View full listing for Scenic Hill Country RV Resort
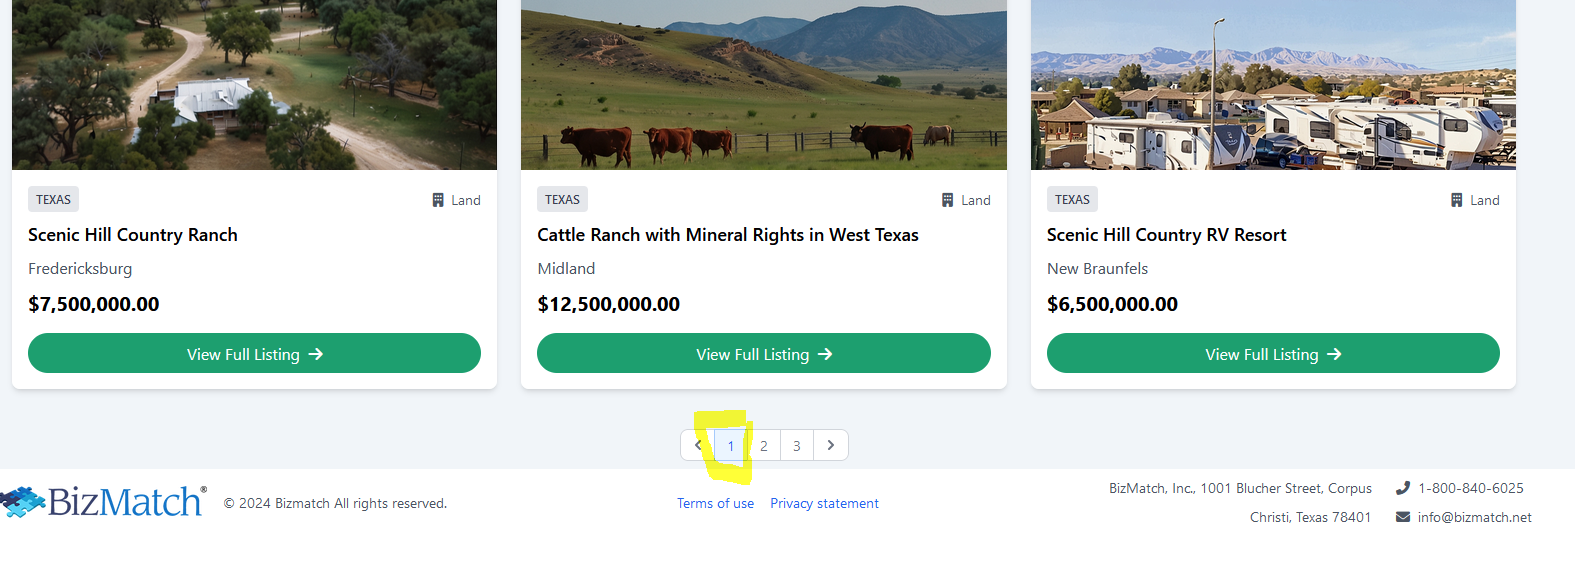1575x562 pixels. 1273,354
